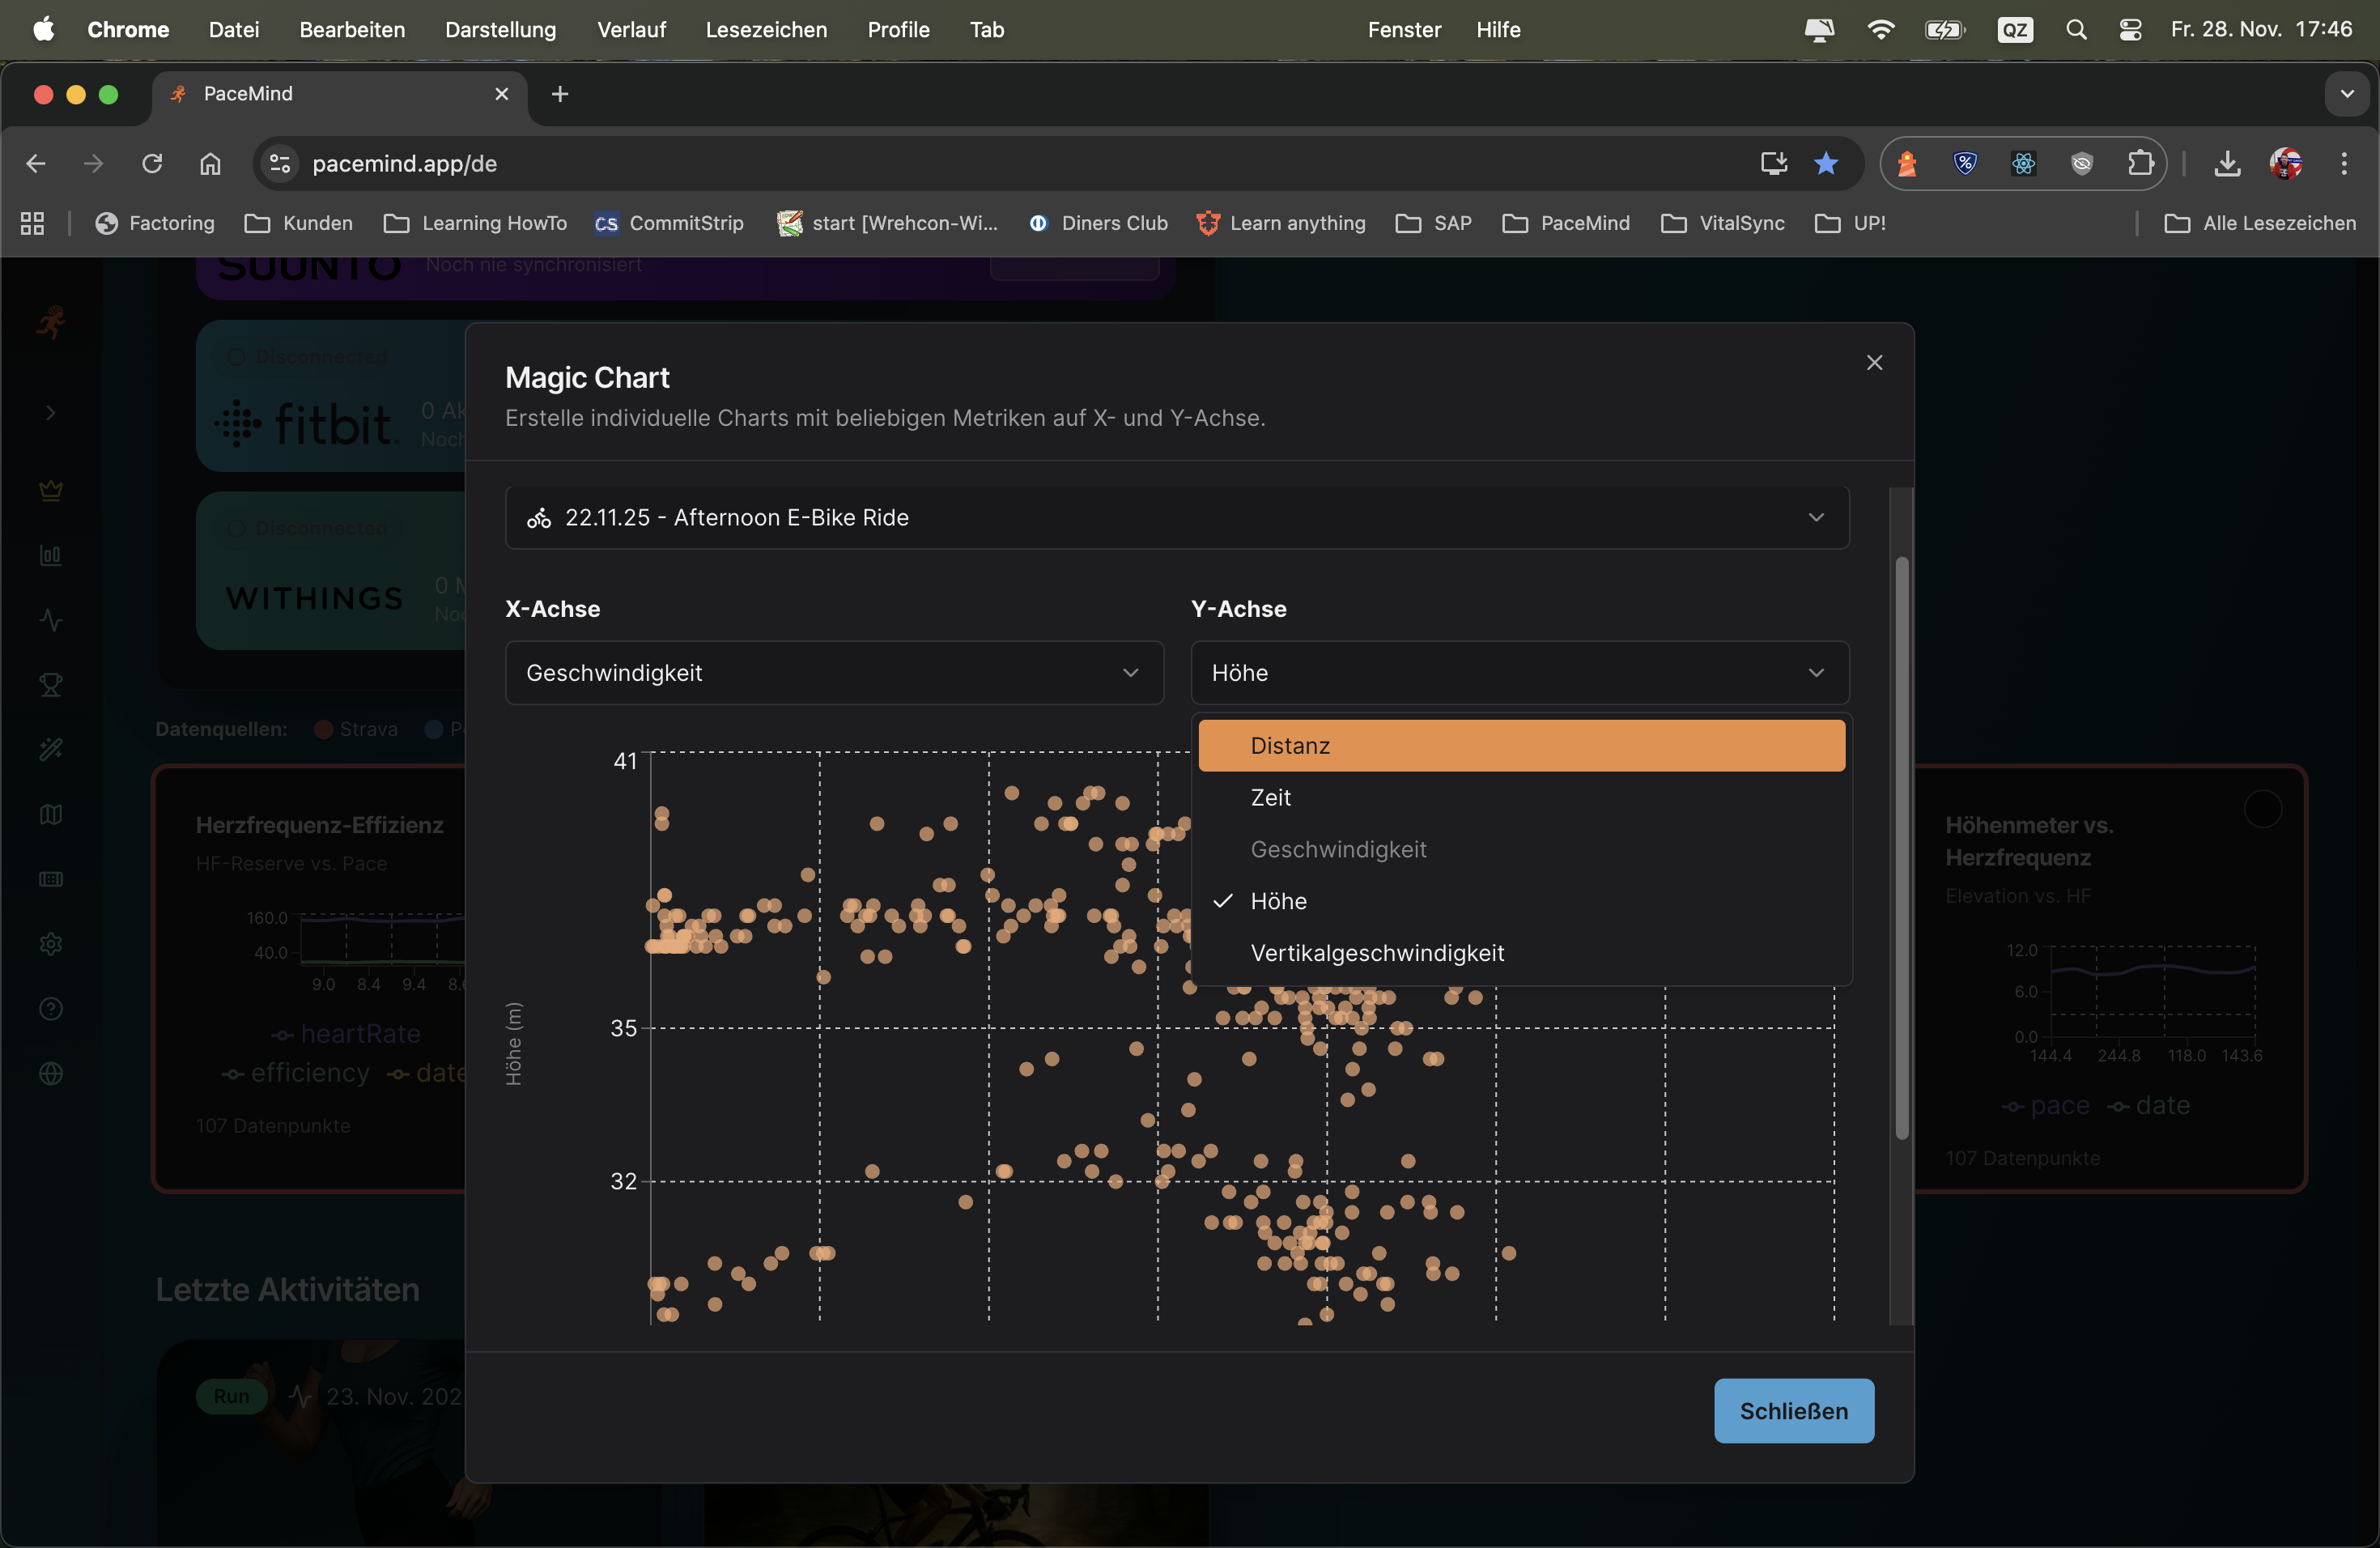The height and width of the screenshot is (1548, 2380).
Task: Open the Darstellung menu in the menu bar
Action: pos(499,29)
